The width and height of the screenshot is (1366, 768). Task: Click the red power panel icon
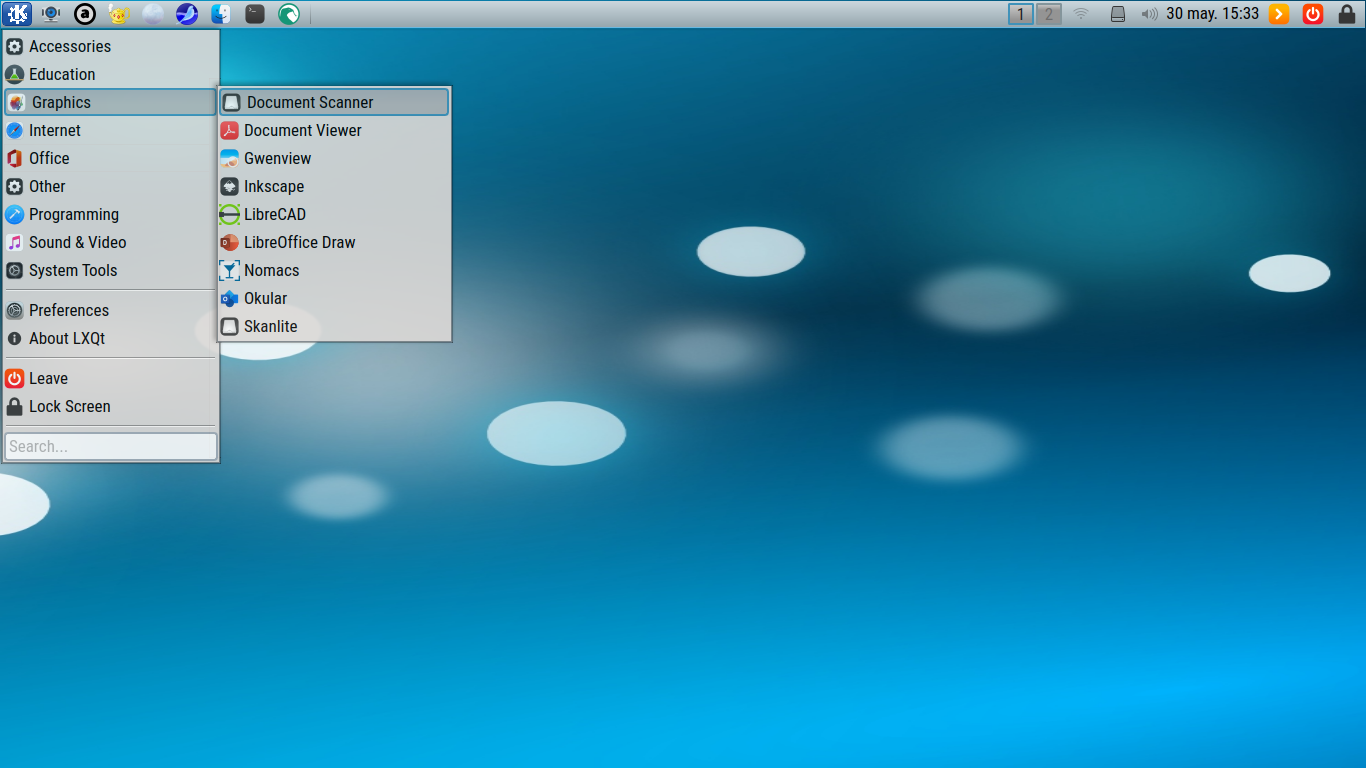1313,14
